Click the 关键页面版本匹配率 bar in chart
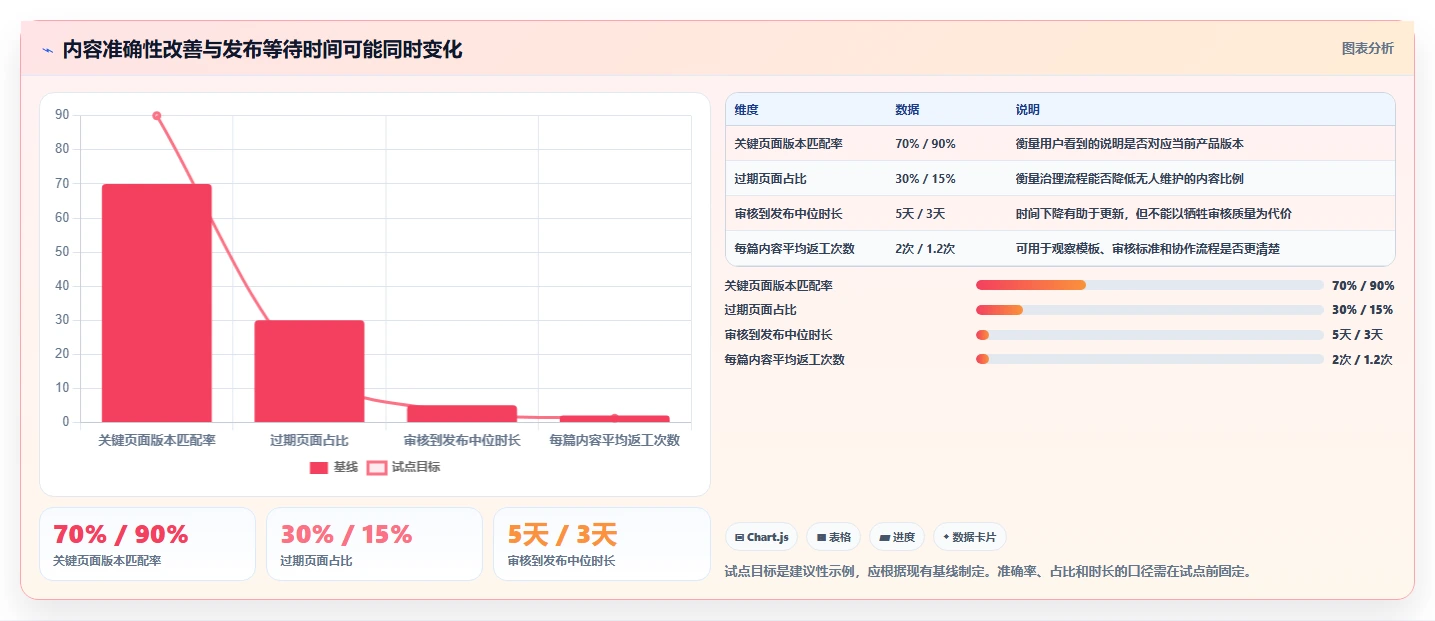 [x=157, y=303]
